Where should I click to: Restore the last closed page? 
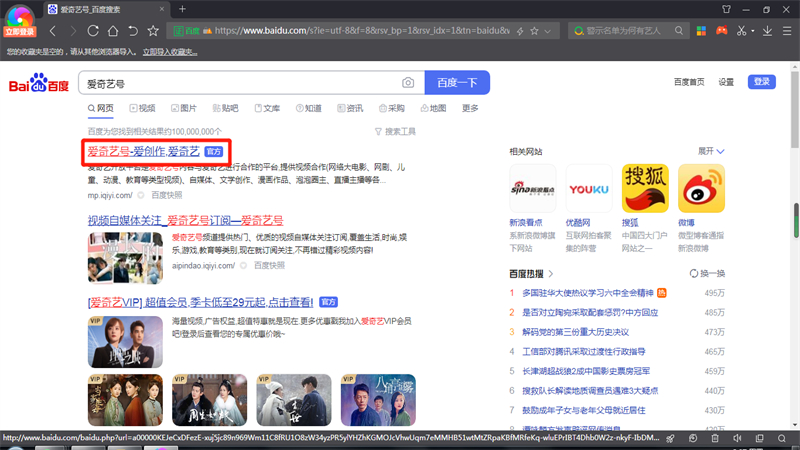[133, 31]
